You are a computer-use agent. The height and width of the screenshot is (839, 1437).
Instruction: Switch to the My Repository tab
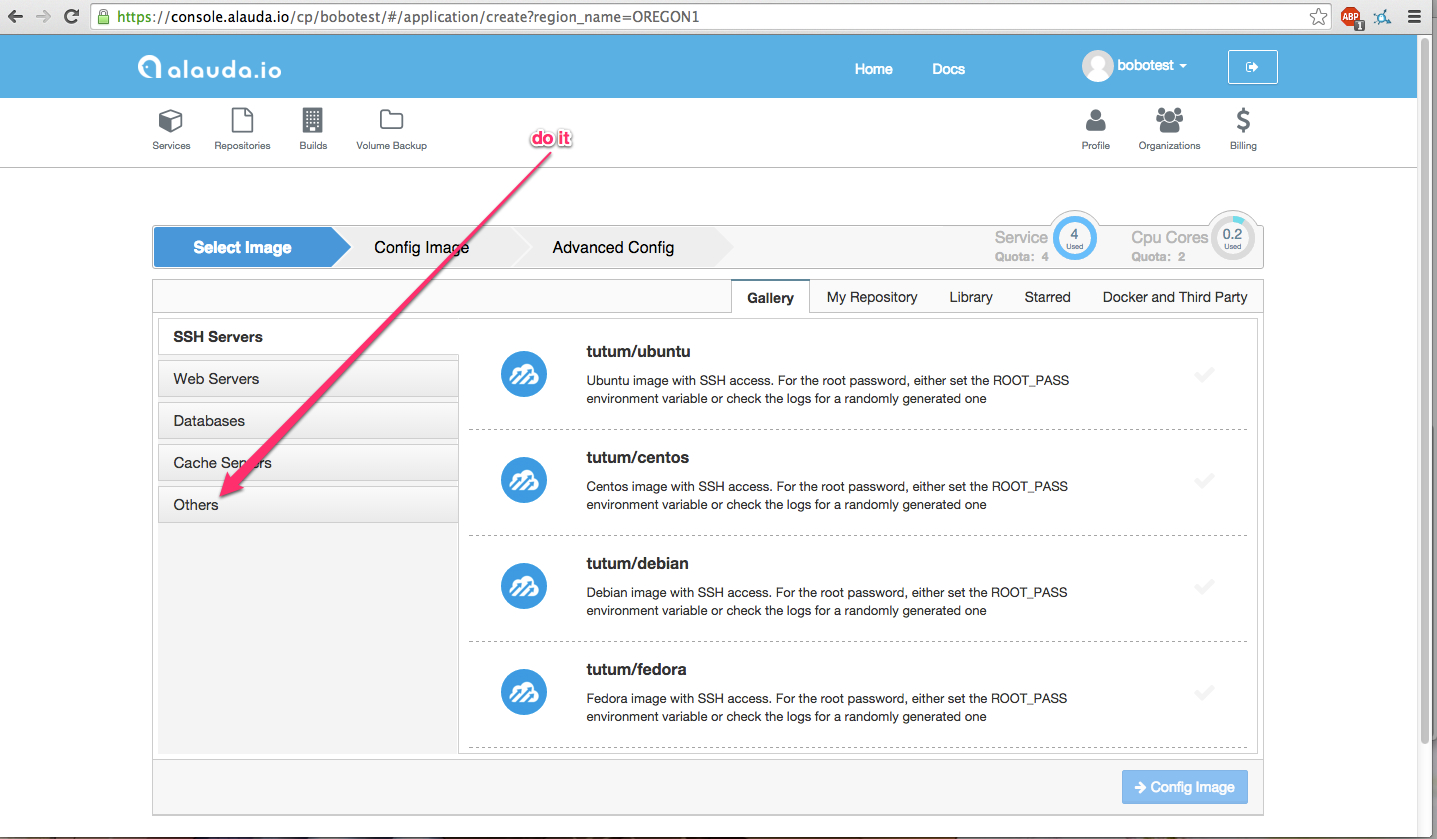pyautogui.click(x=872, y=297)
